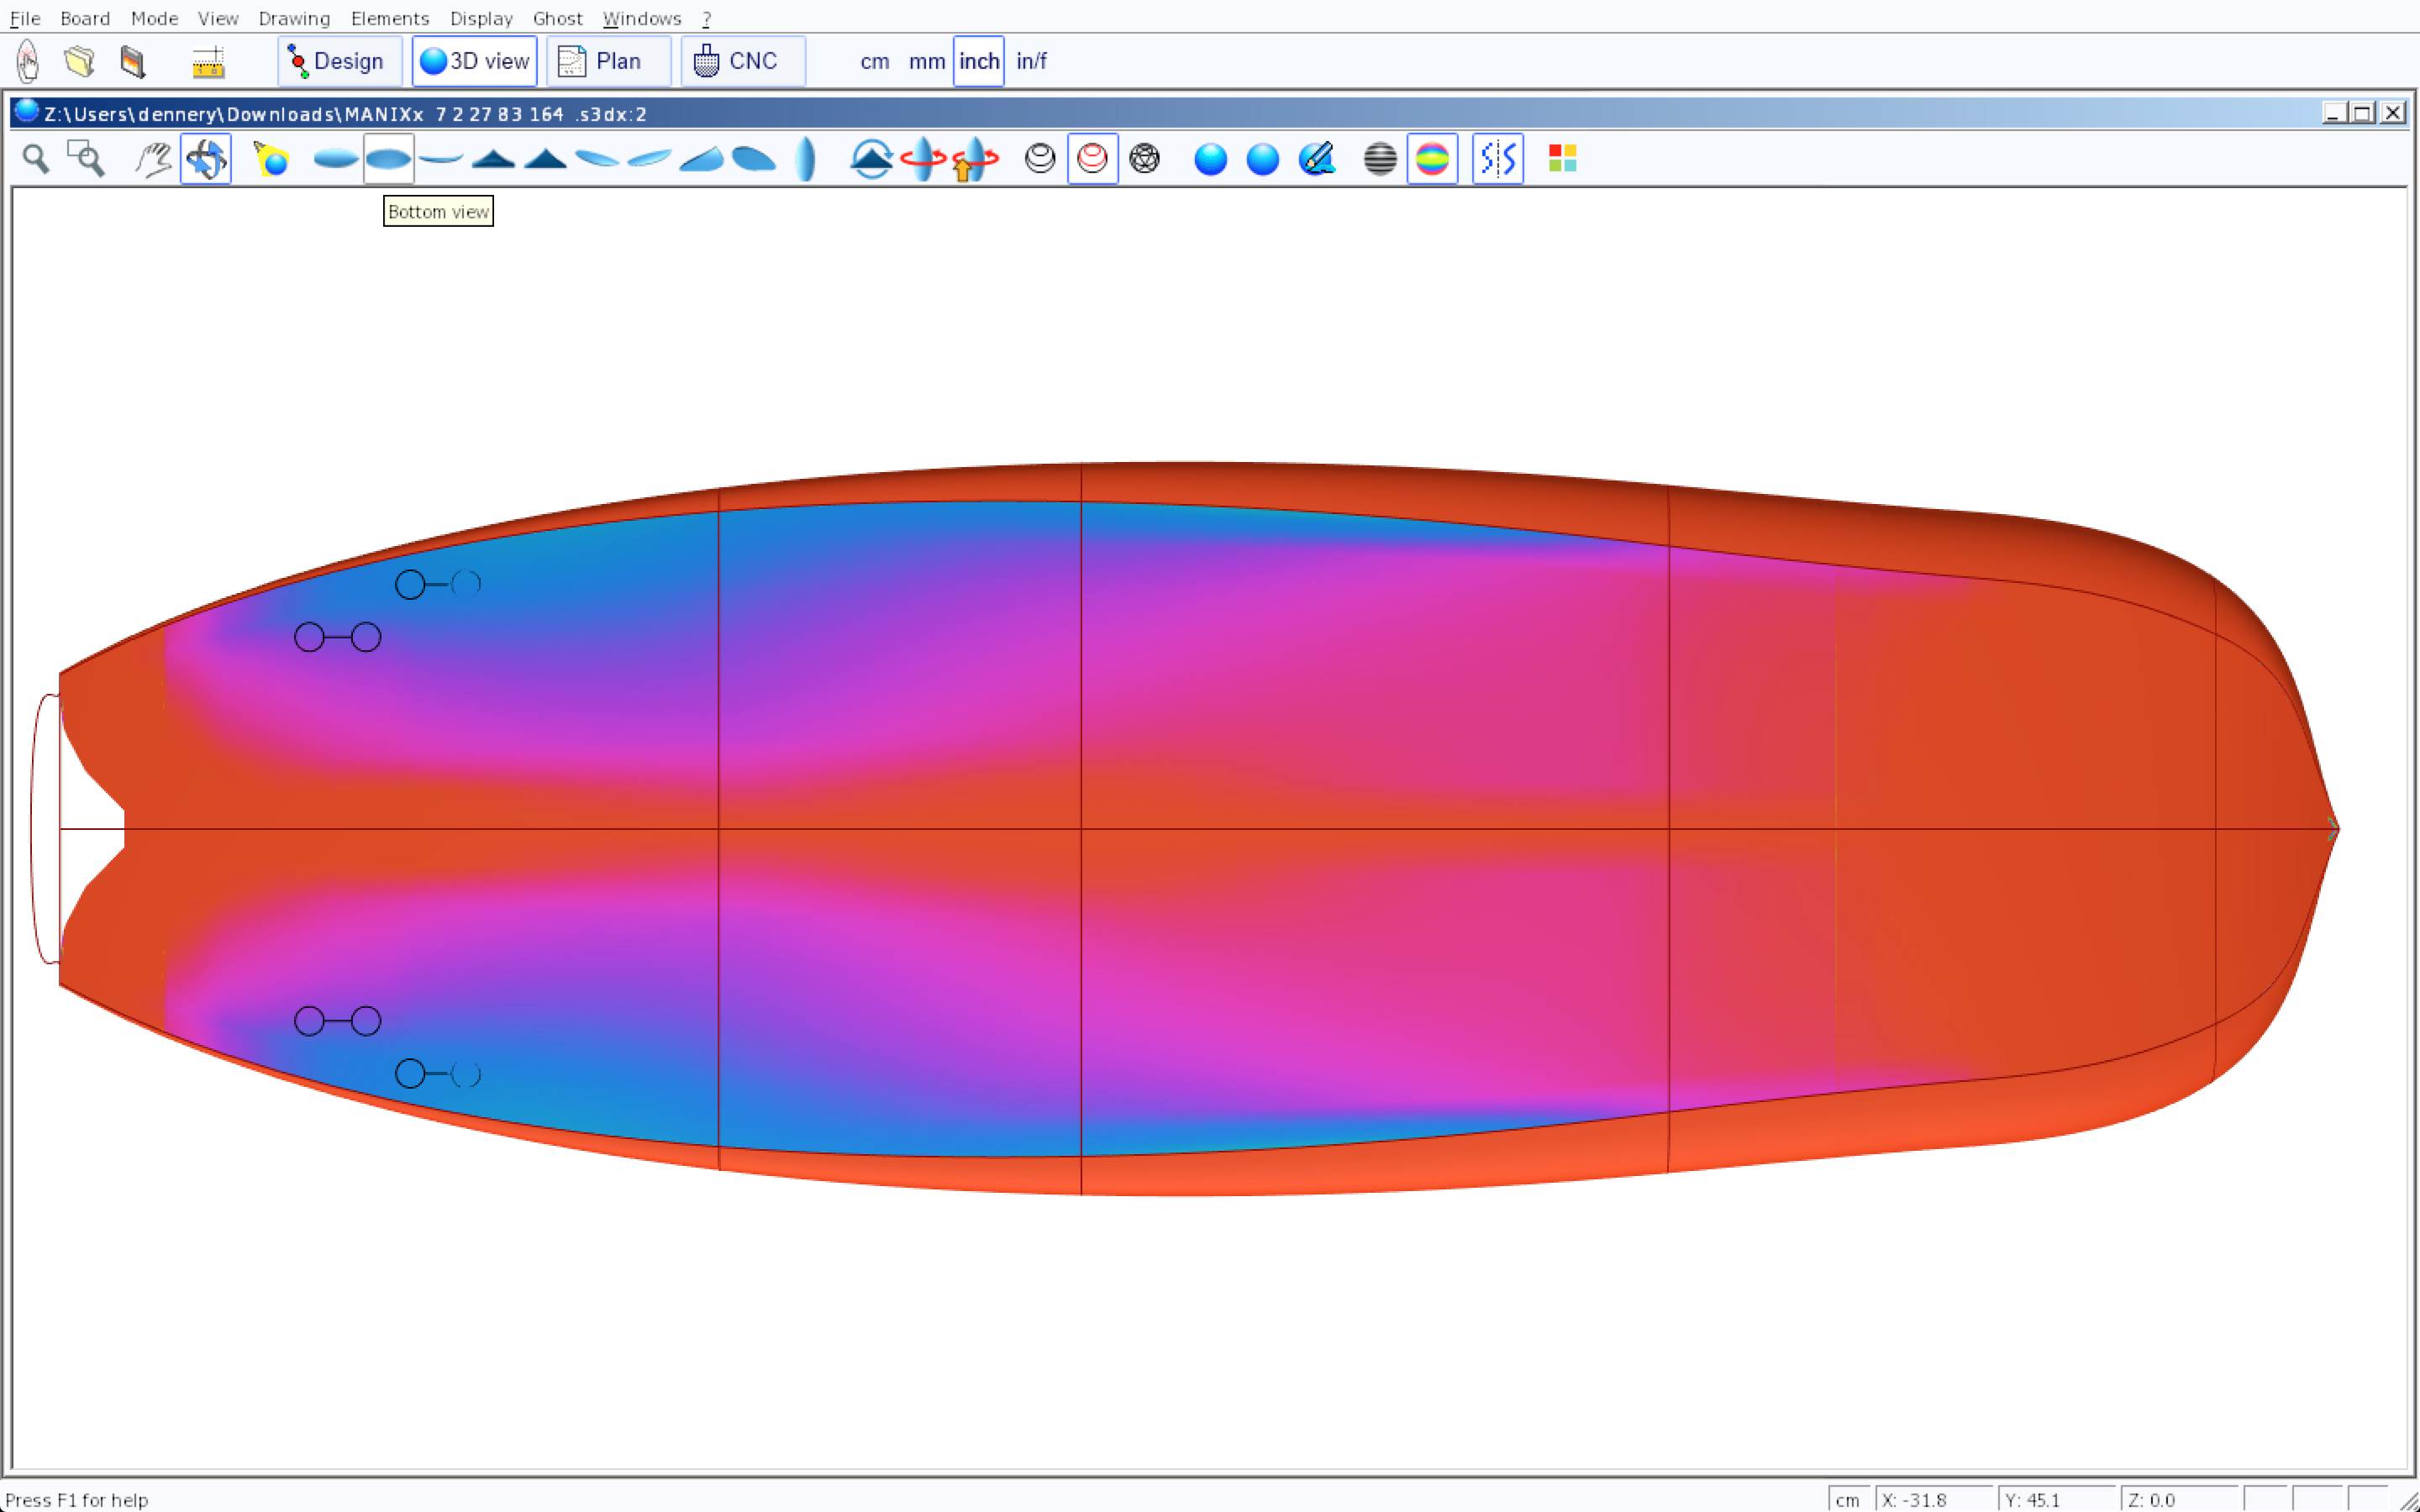Open the Board menu
Screen dimensions: 2420x1512
85,18
